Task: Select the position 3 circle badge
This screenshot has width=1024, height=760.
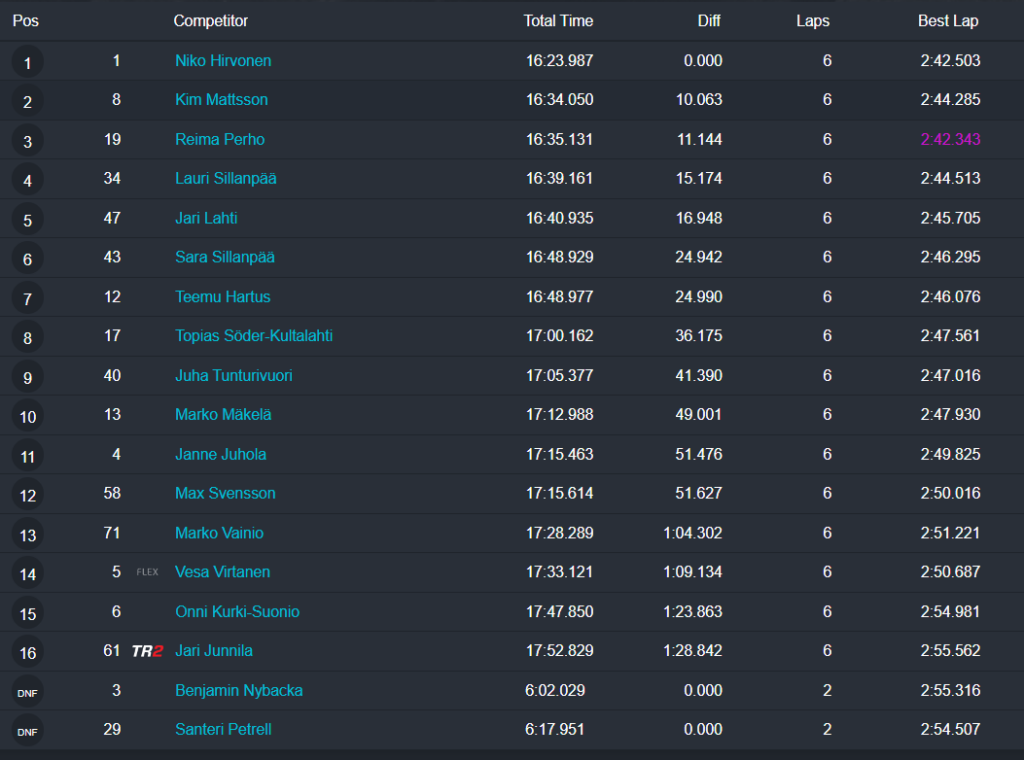Action: pos(27,141)
